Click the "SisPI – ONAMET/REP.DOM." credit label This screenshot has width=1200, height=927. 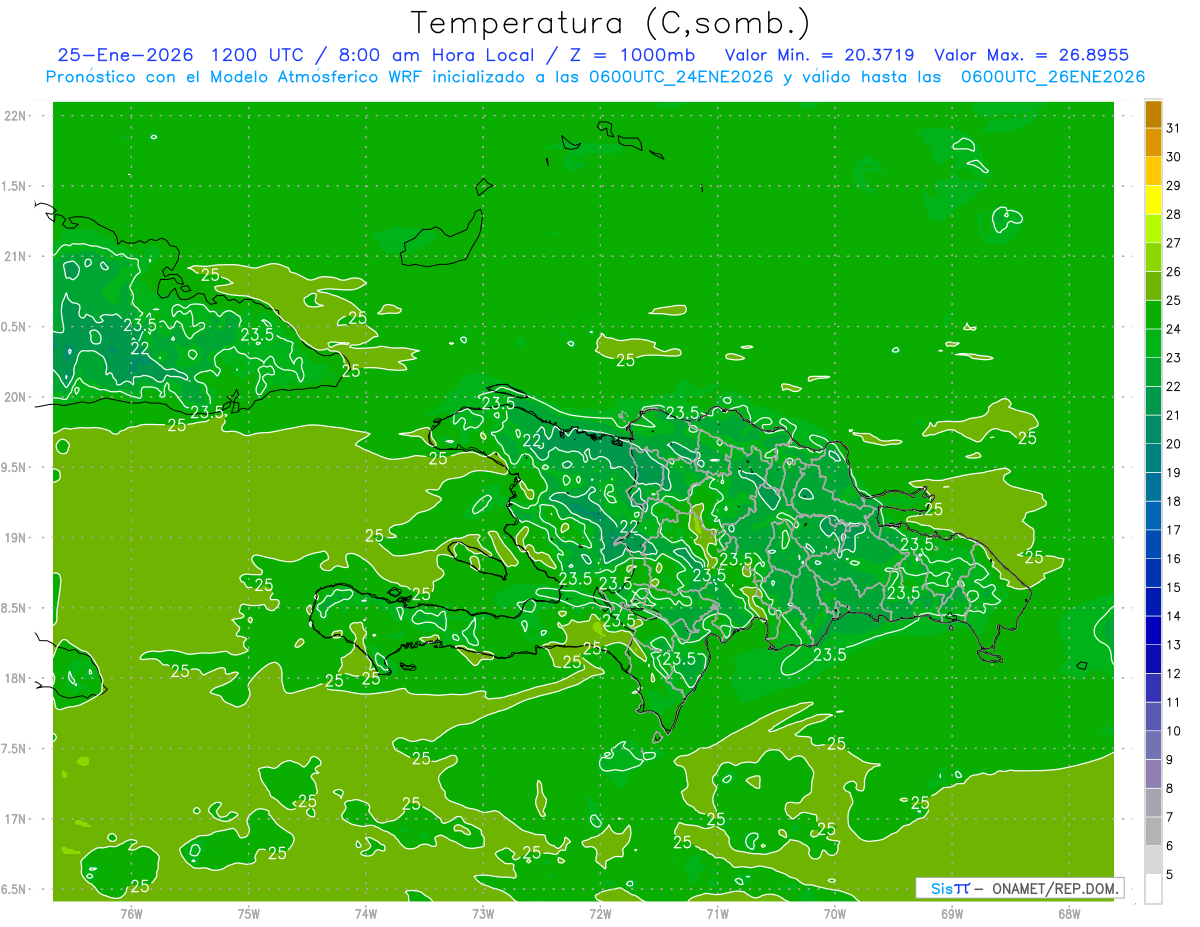tap(1020, 888)
